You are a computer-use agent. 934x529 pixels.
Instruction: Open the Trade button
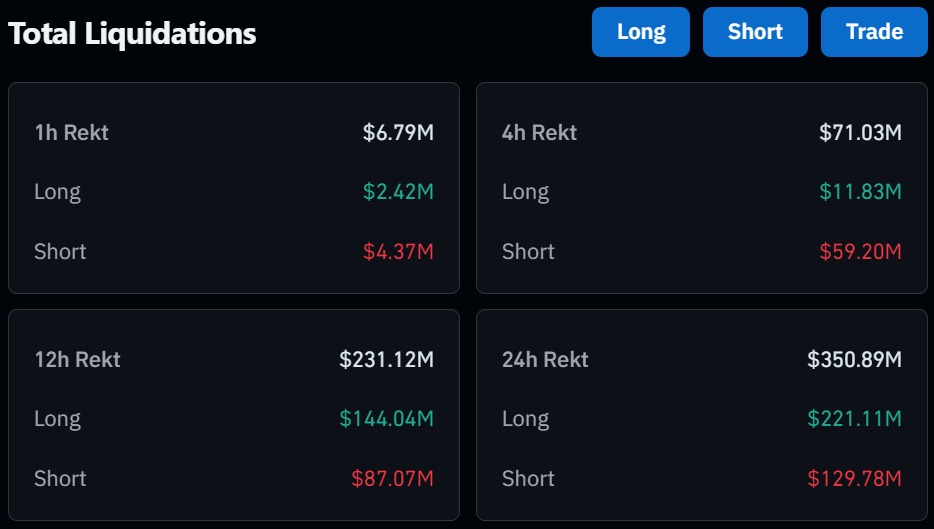(x=874, y=32)
